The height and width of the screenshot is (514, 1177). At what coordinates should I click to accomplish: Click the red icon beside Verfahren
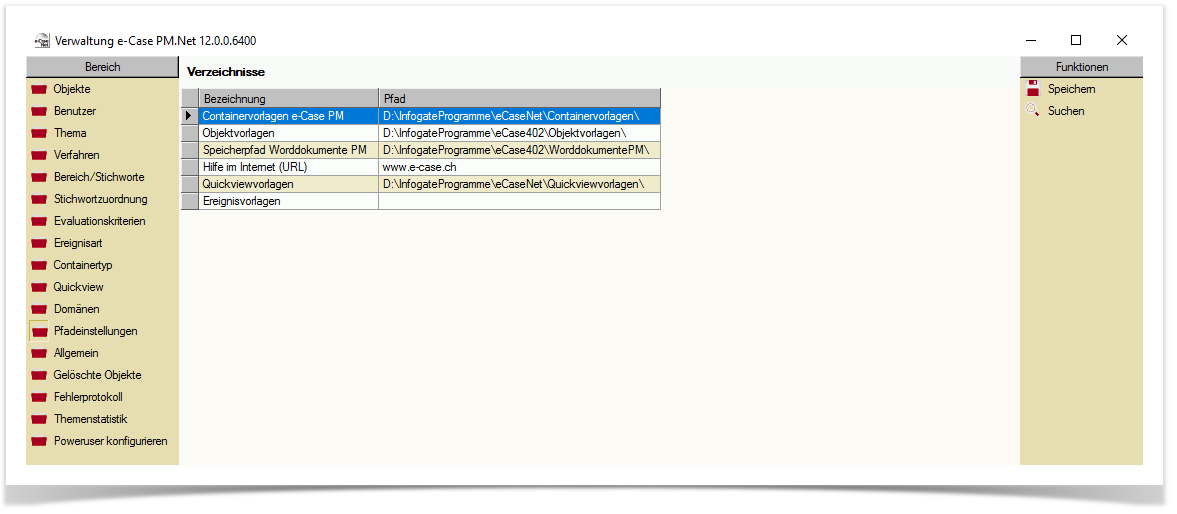tap(39, 155)
